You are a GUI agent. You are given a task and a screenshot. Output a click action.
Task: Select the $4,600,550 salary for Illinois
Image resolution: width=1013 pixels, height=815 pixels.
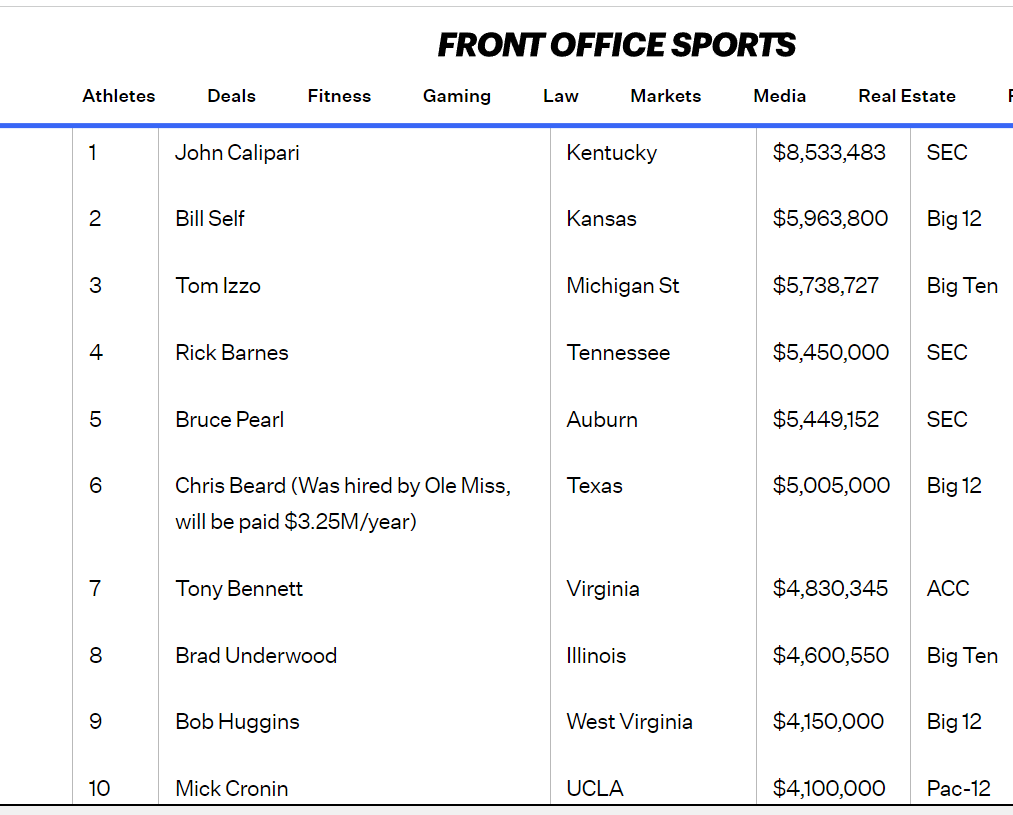click(830, 656)
